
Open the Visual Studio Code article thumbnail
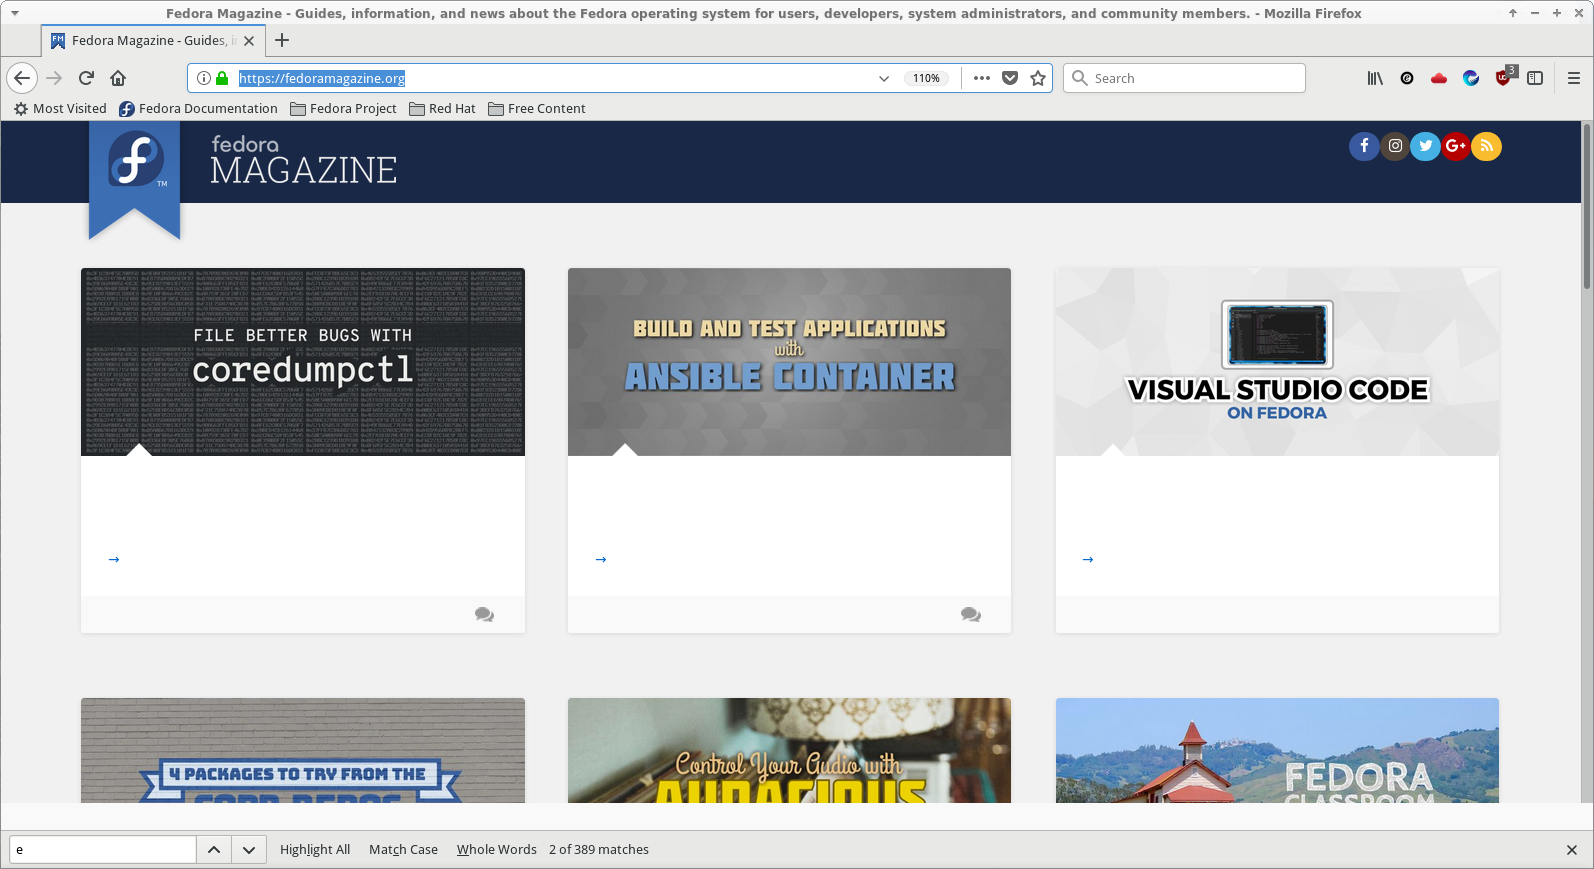1277,362
